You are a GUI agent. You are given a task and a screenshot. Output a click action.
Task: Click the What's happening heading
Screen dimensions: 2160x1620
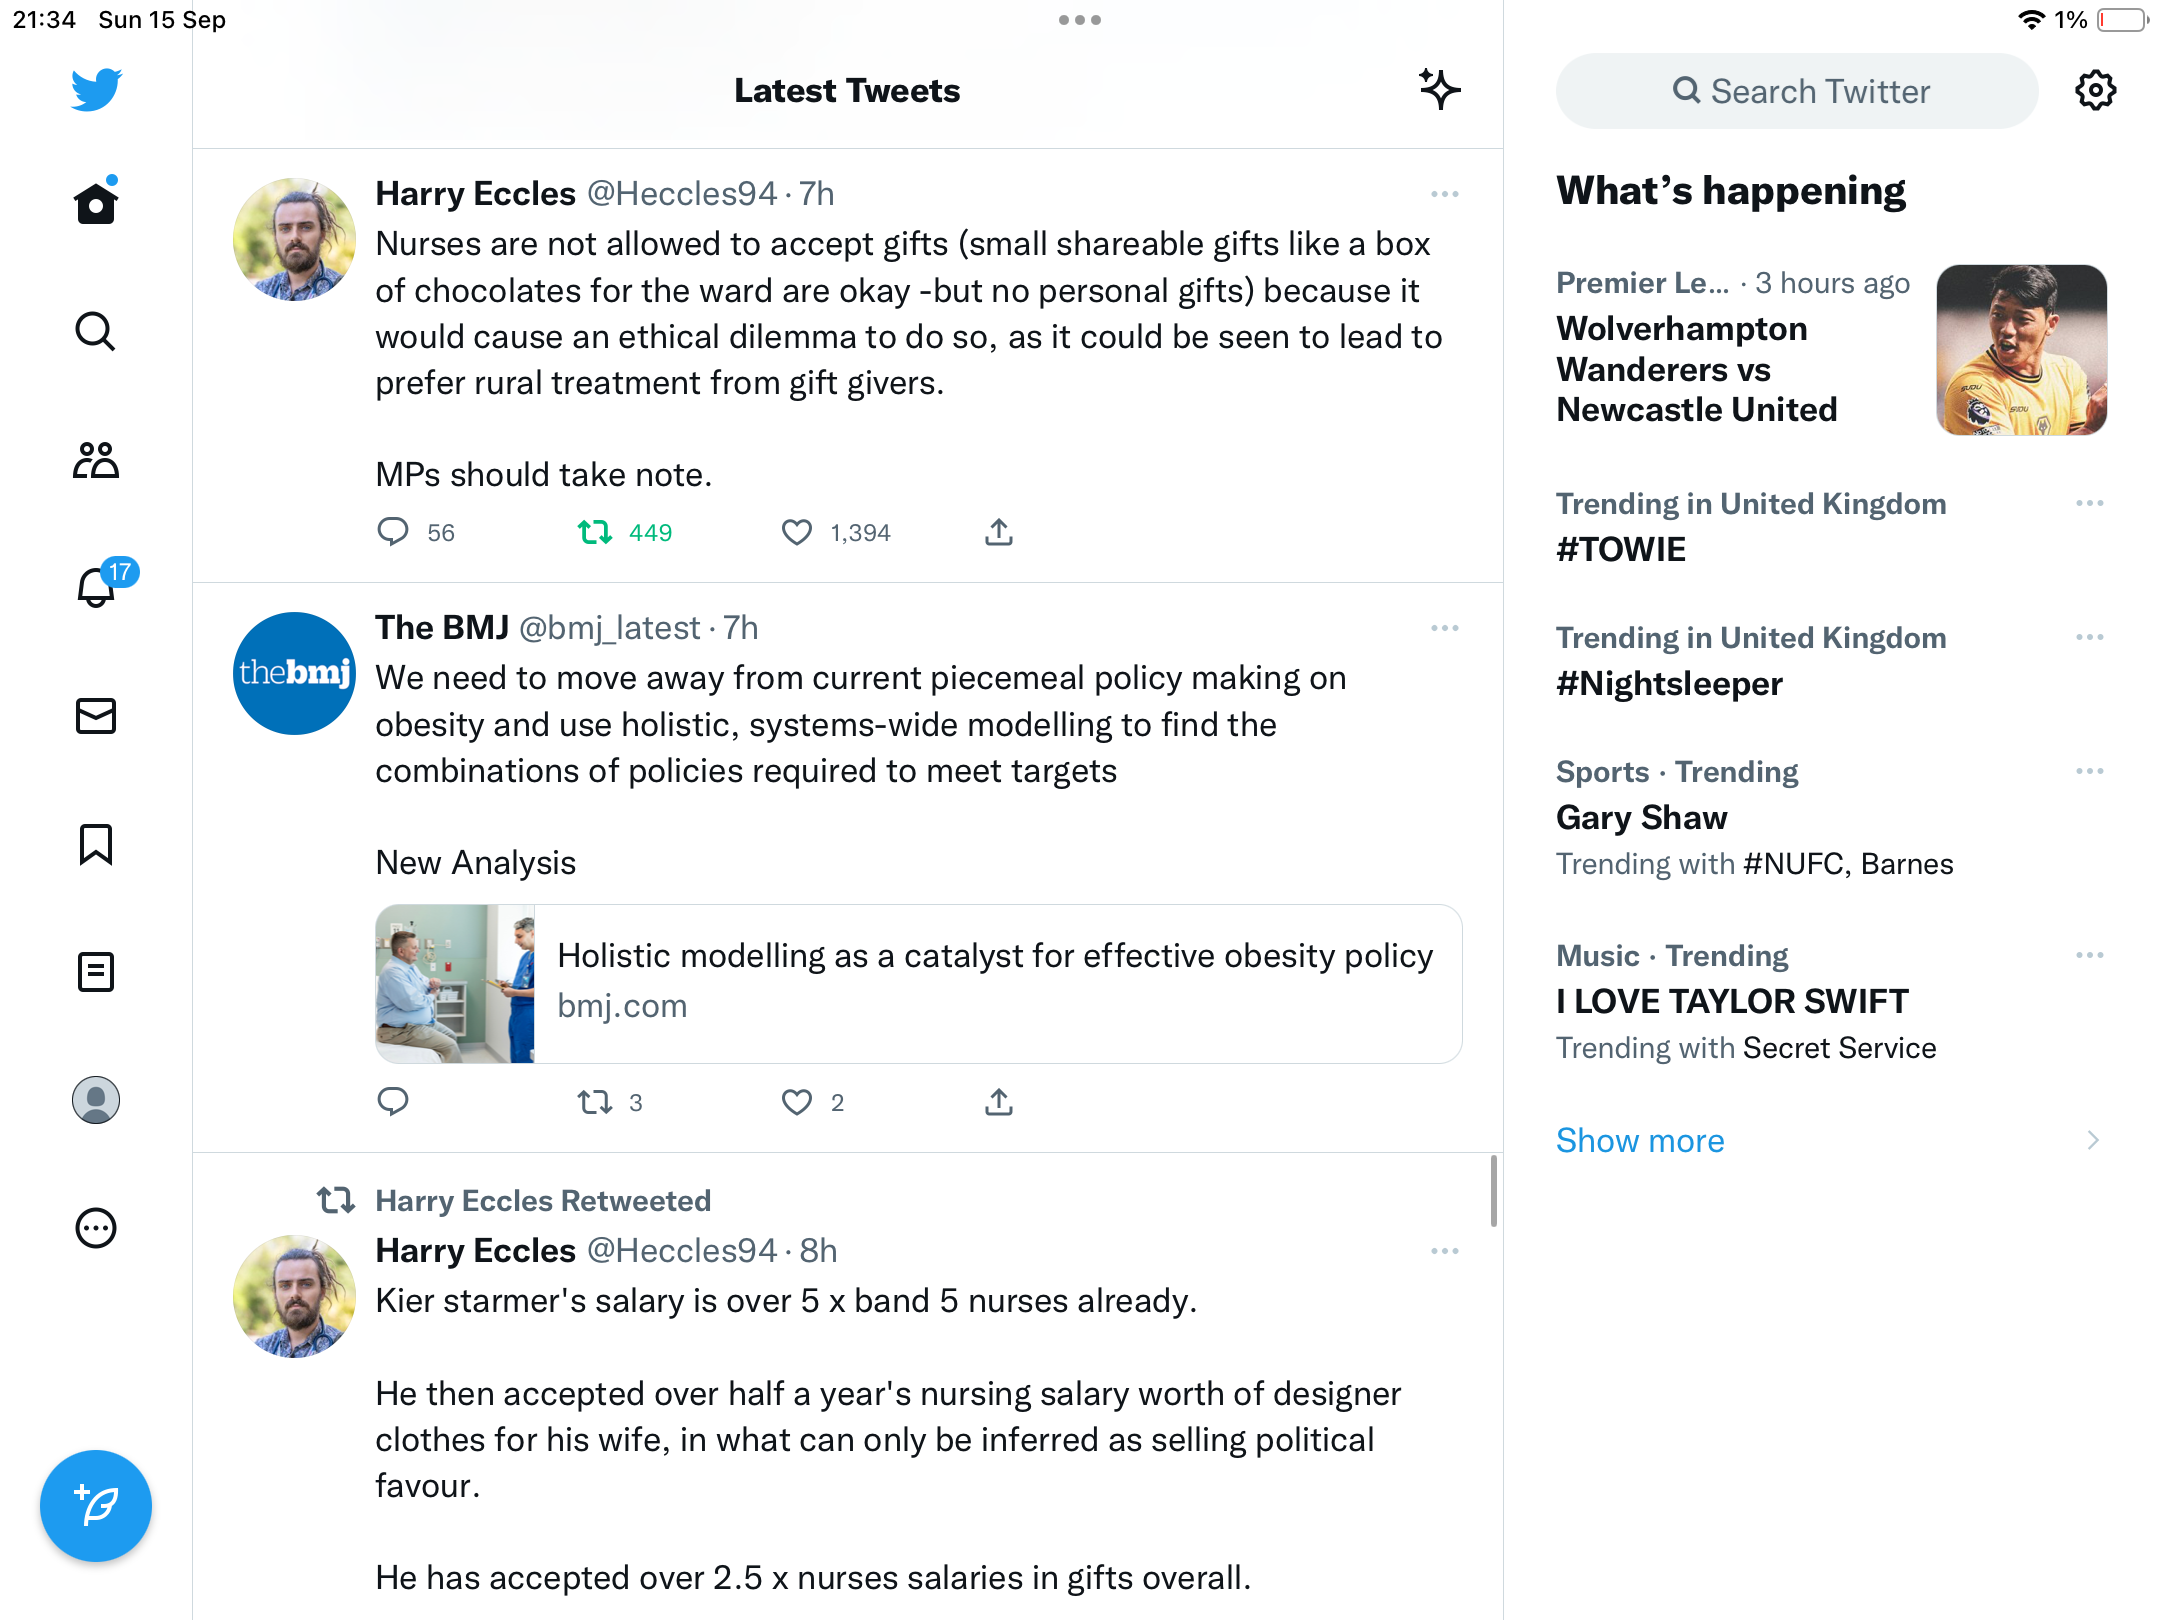(x=1731, y=191)
